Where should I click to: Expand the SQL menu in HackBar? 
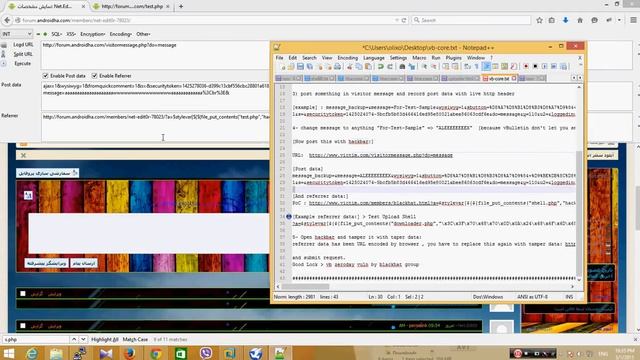point(56,34)
